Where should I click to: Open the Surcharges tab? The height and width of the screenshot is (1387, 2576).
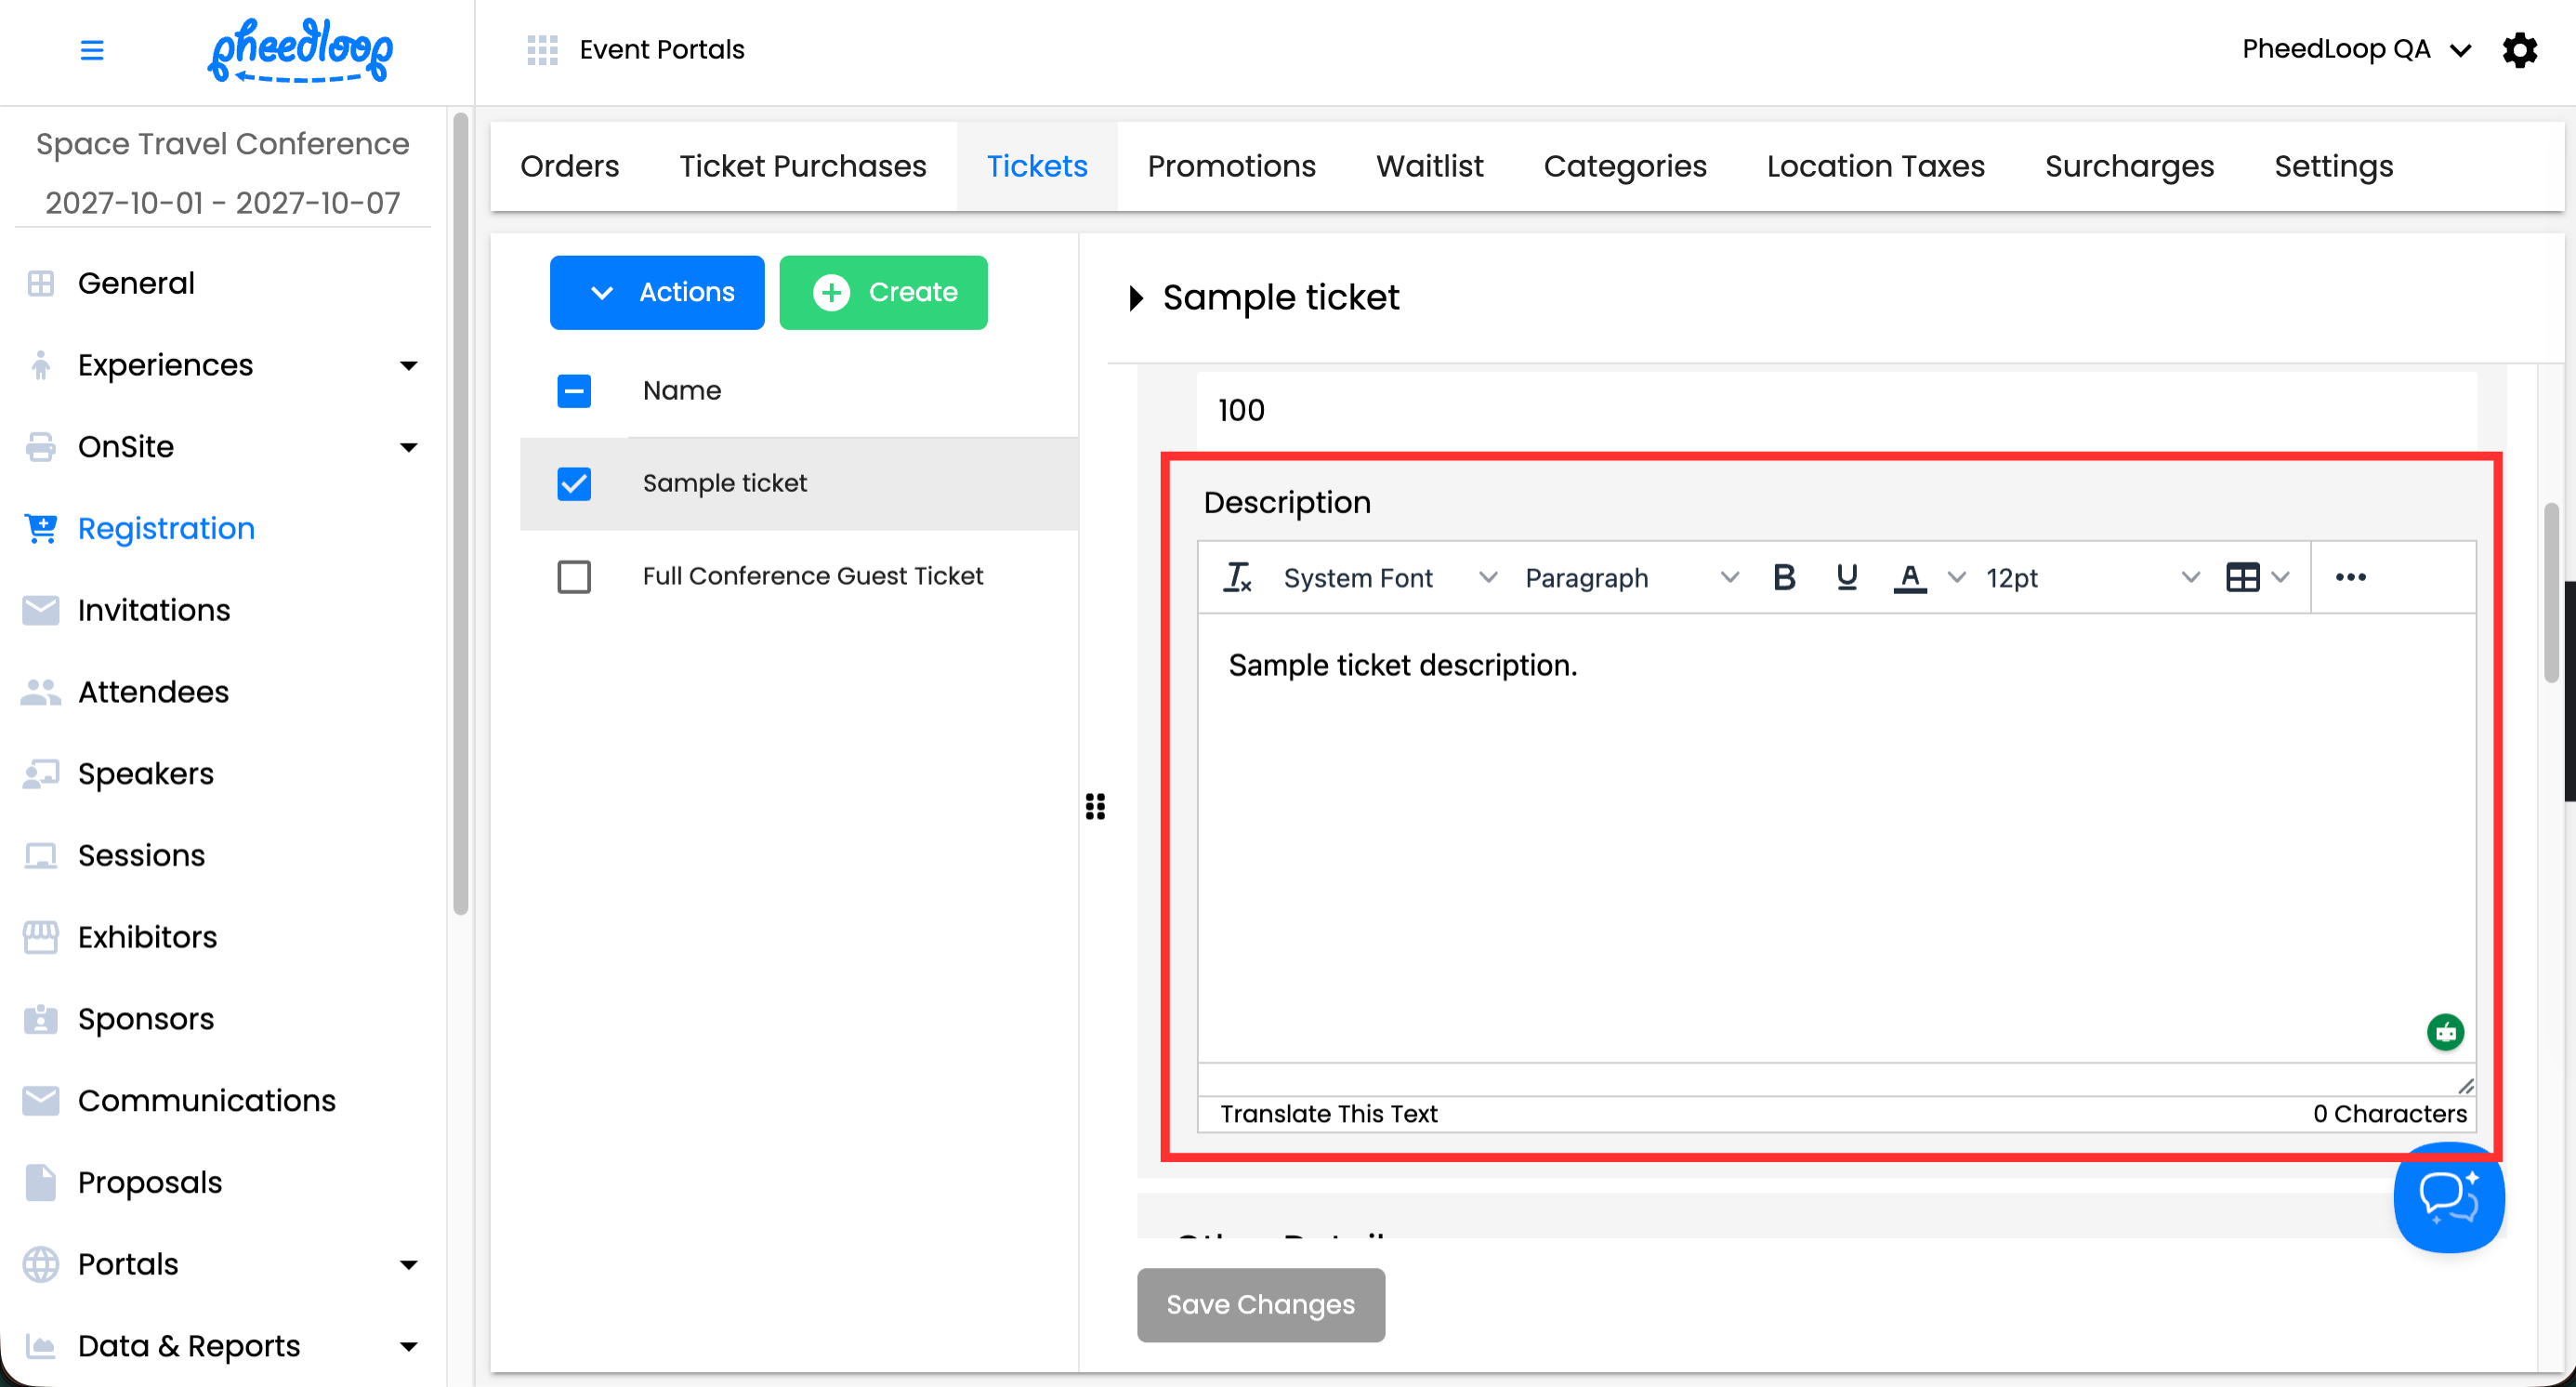[2129, 166]
